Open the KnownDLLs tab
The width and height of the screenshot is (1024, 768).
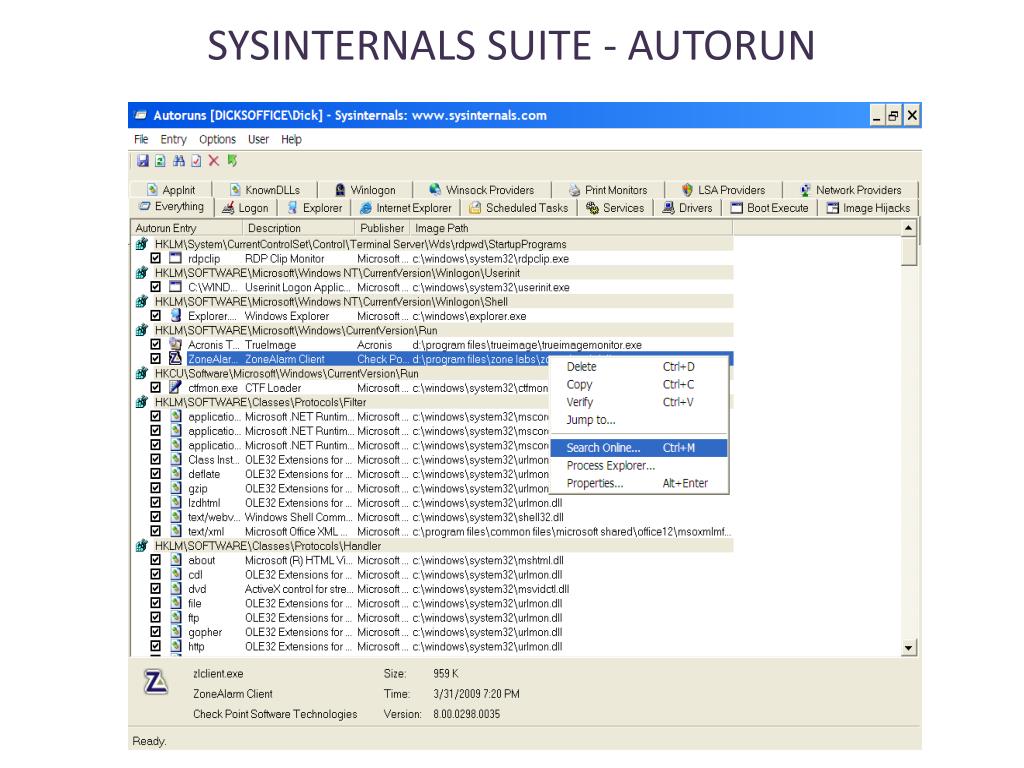264,190
